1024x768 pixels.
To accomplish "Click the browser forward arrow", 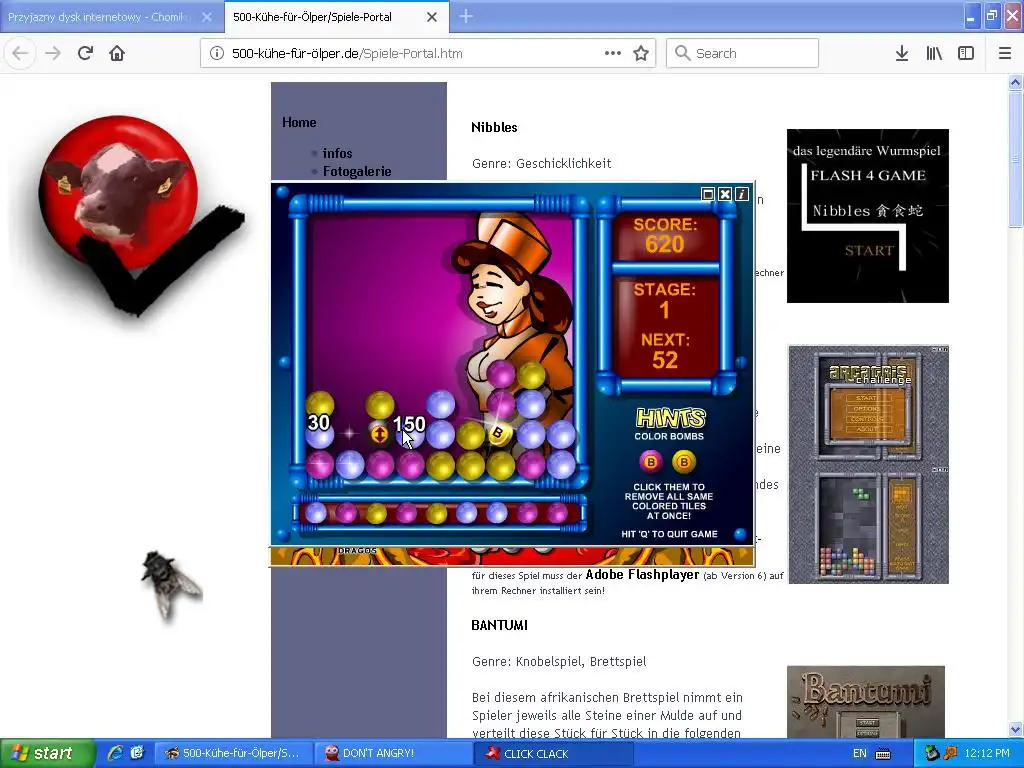I will (53, 54).
